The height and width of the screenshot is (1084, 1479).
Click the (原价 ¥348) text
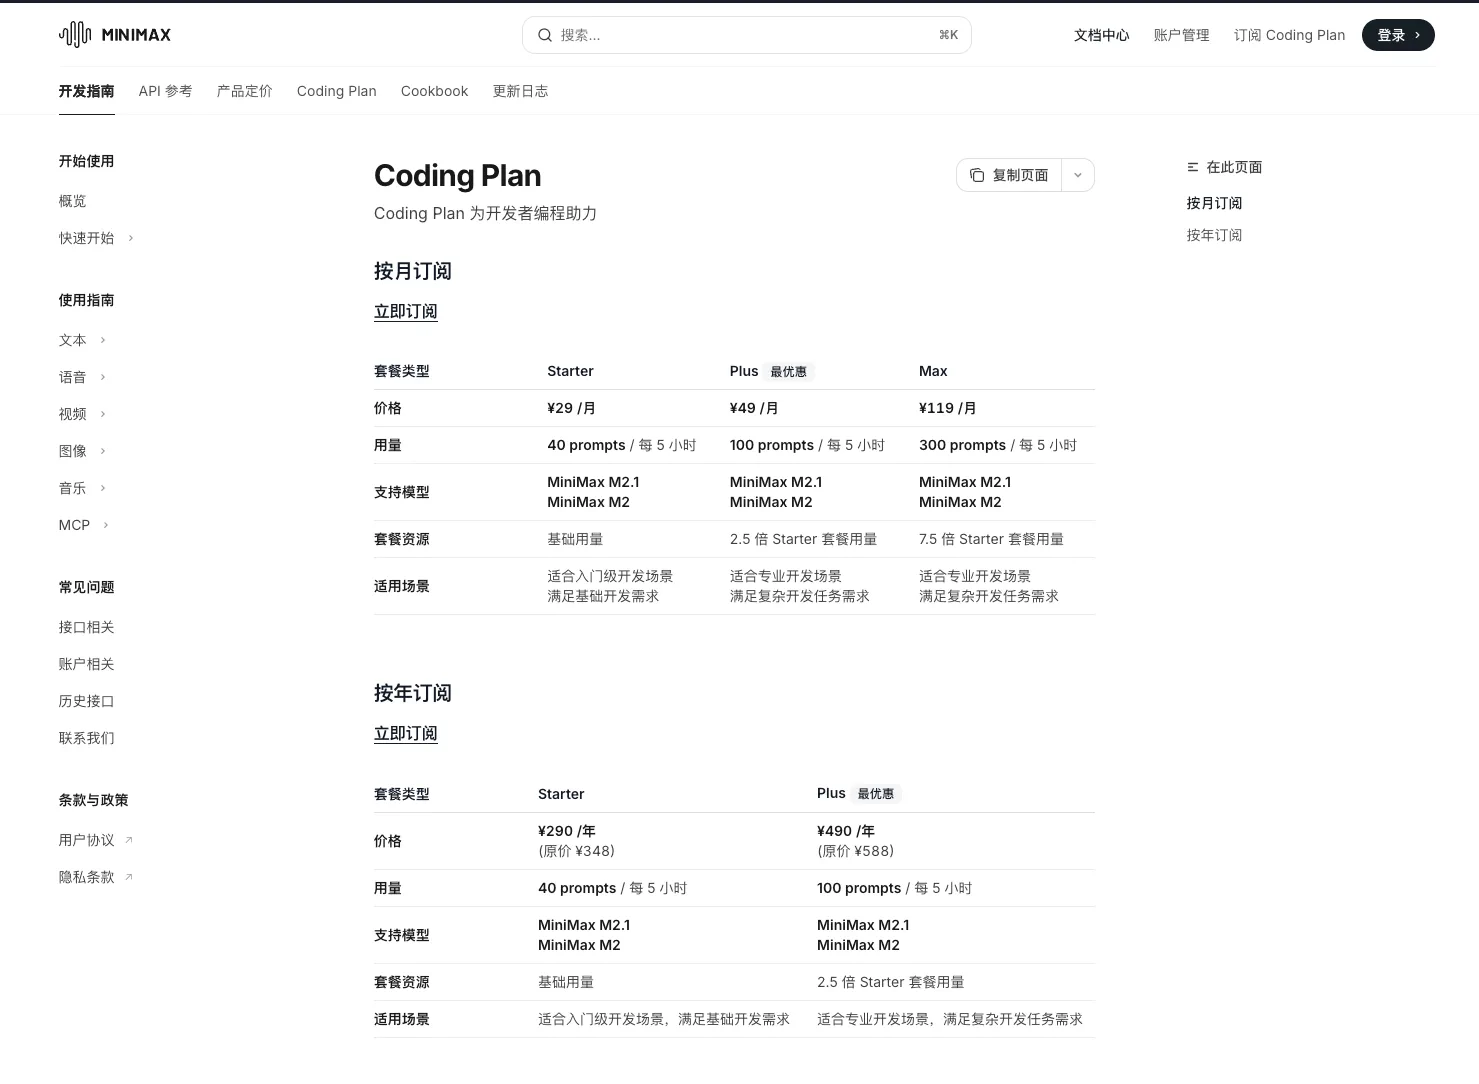coord(577,851)
